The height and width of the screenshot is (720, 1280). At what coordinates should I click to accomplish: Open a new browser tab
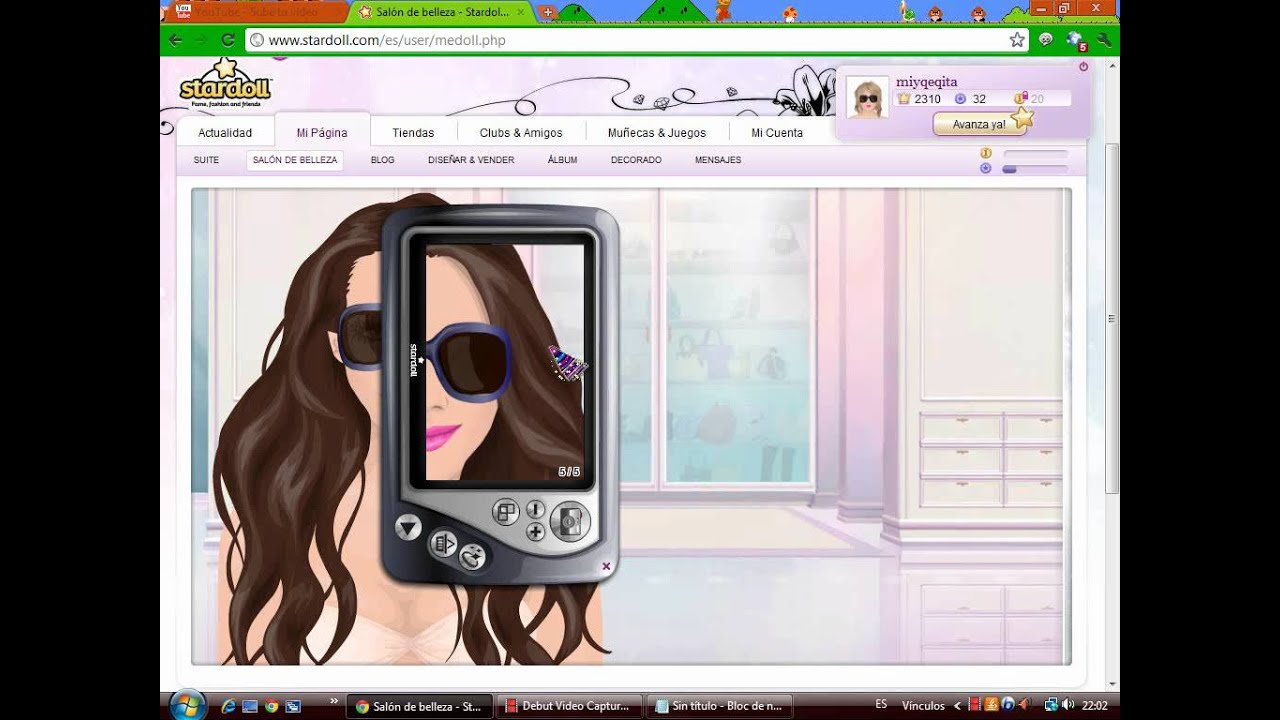[548, 12]
